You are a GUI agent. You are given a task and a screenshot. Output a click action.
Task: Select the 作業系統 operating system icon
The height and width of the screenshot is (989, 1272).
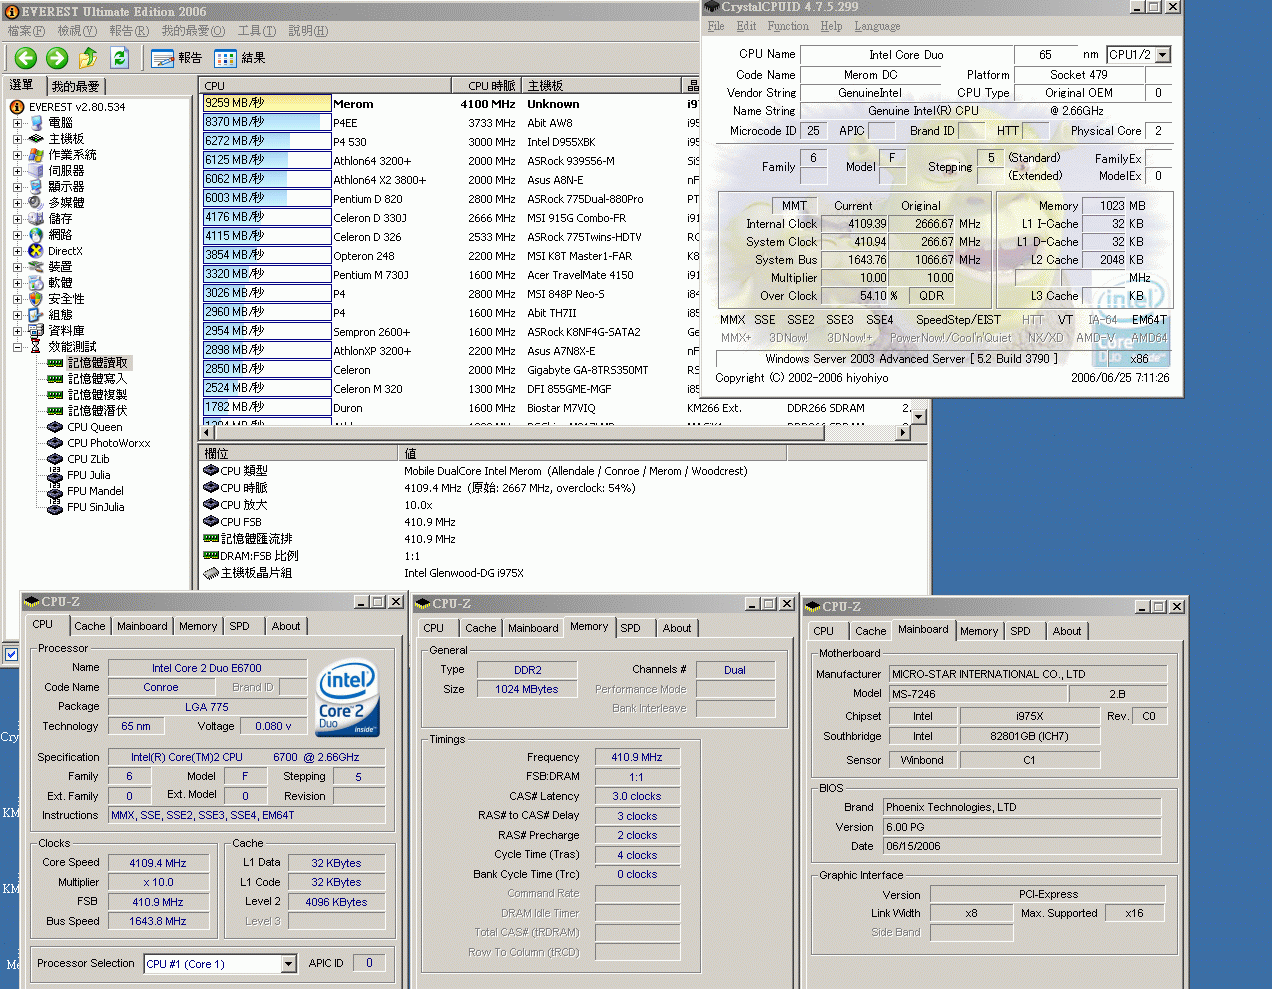click(x=37, y=155)
